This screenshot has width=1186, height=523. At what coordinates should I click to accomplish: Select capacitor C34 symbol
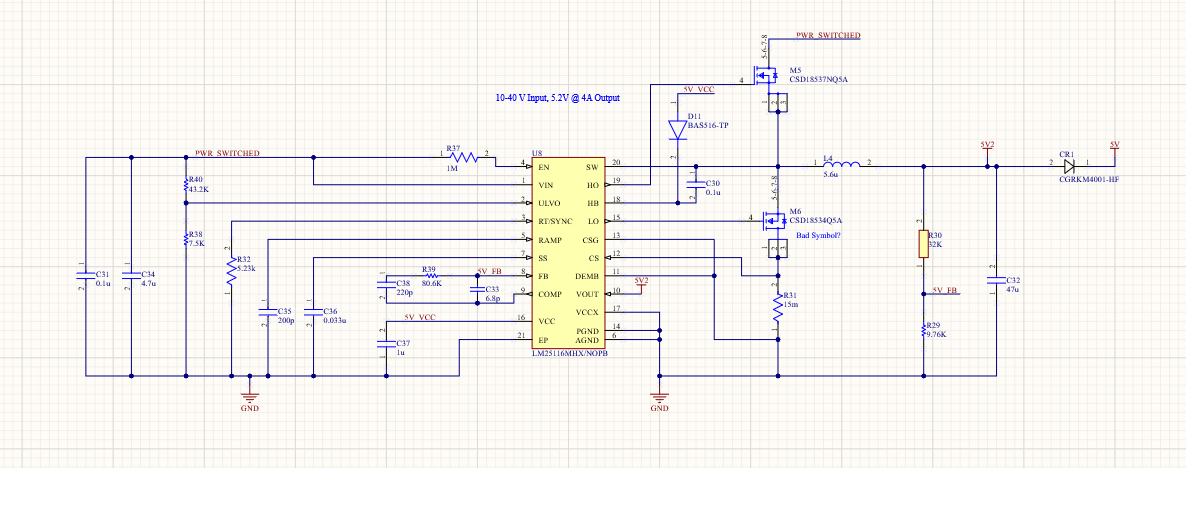[x=131, y=276]
